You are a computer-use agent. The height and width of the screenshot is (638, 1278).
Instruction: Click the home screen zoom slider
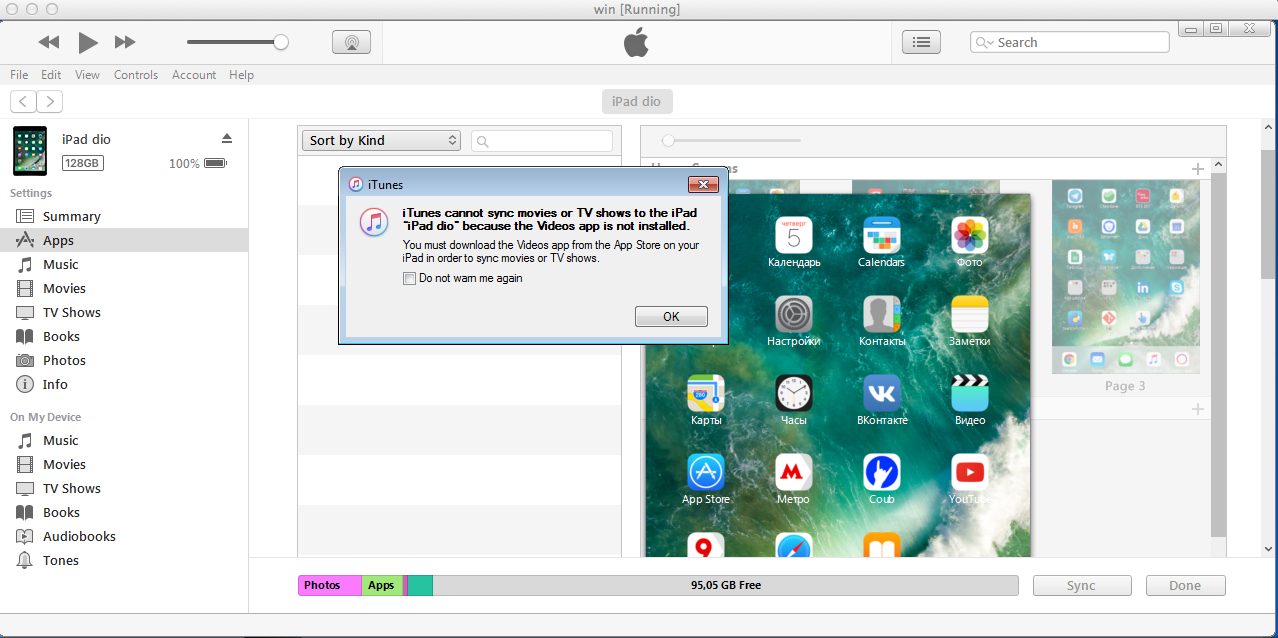tap(668, 141)
